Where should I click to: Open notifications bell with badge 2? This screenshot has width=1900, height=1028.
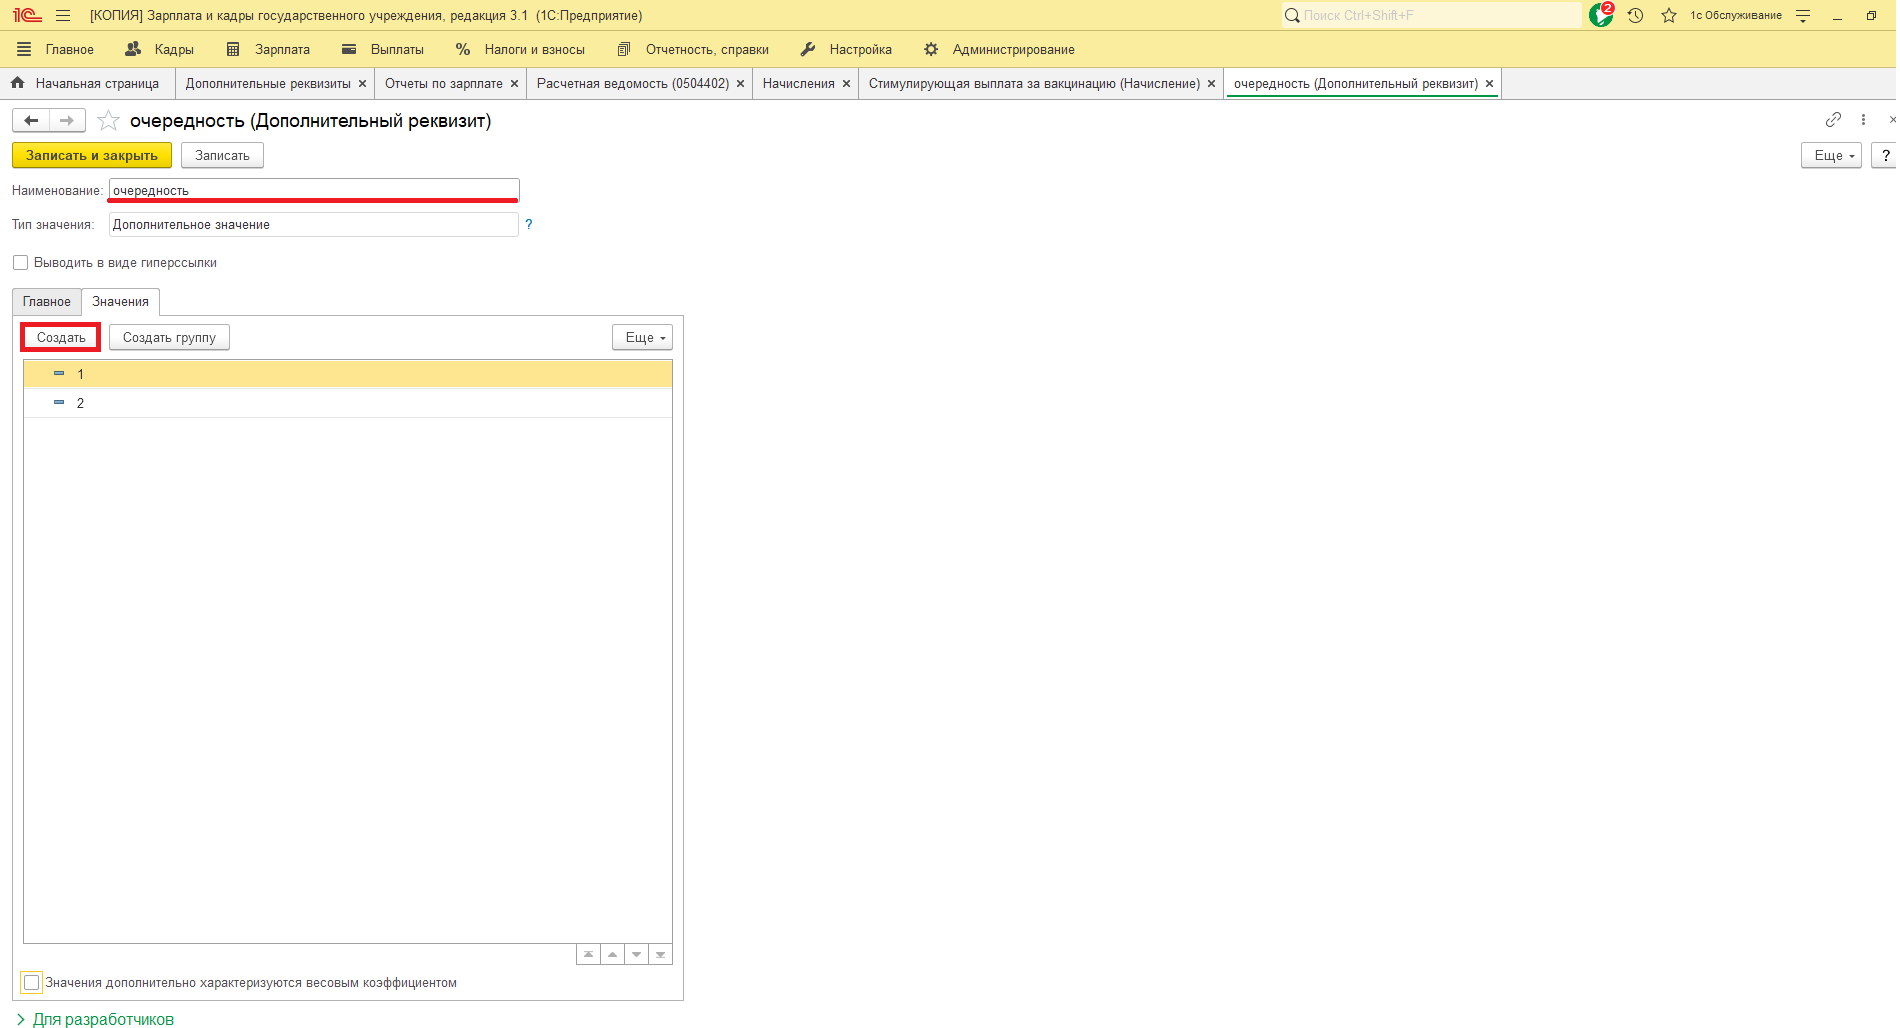pyautogui.click(x=1601, y=15)
